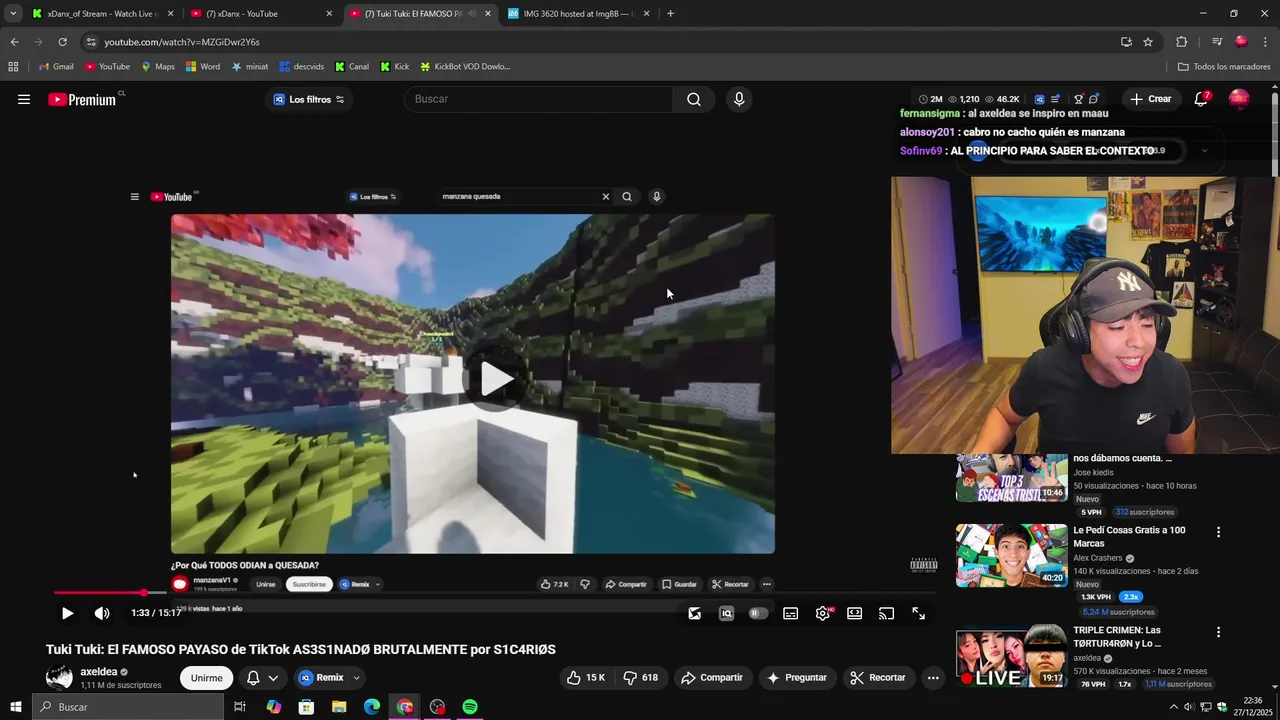This screenshot has height=720, width=1280.
Task: Open Los filtros vidIQ button
Action: (x=309, y=99)
